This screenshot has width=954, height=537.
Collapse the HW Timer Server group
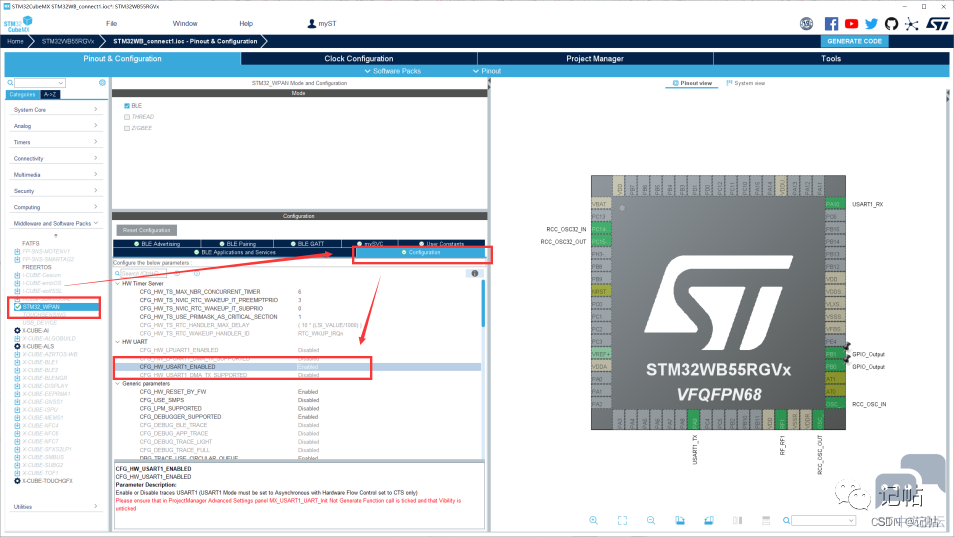(118, 283)
